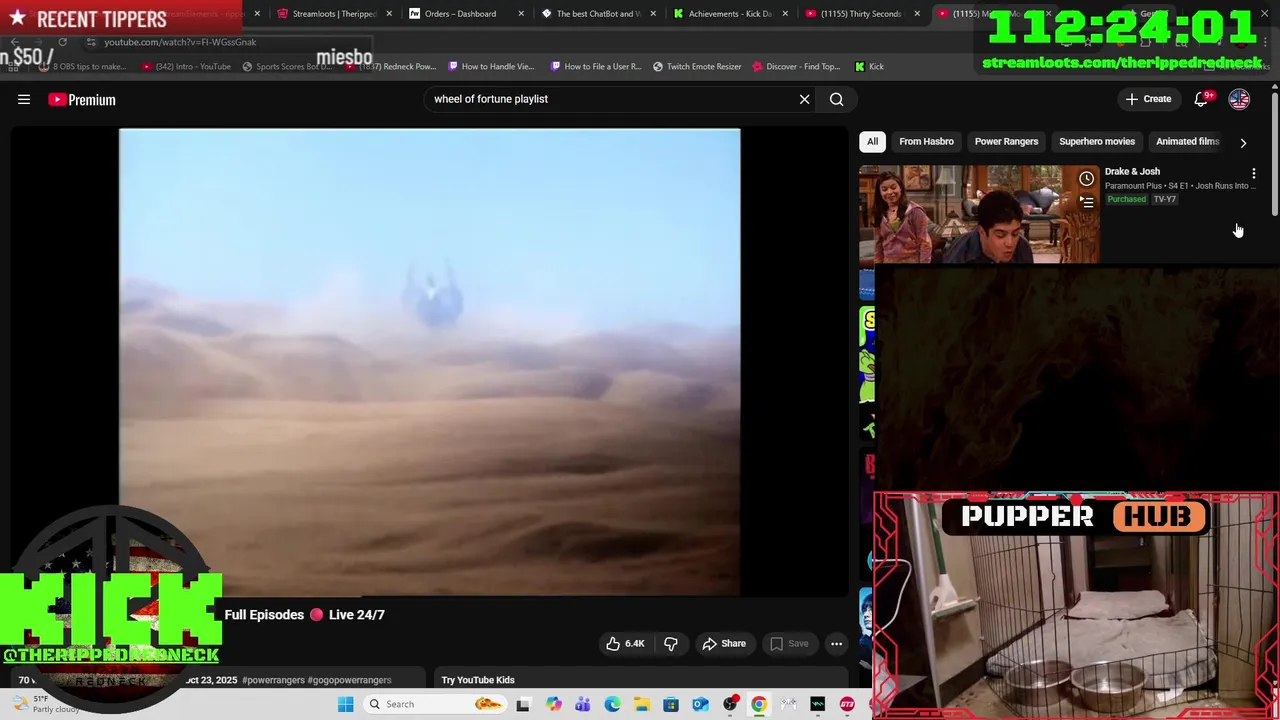Select the All filter chip
Viewport: 1280px width, 720px height.
pos(872,141)
